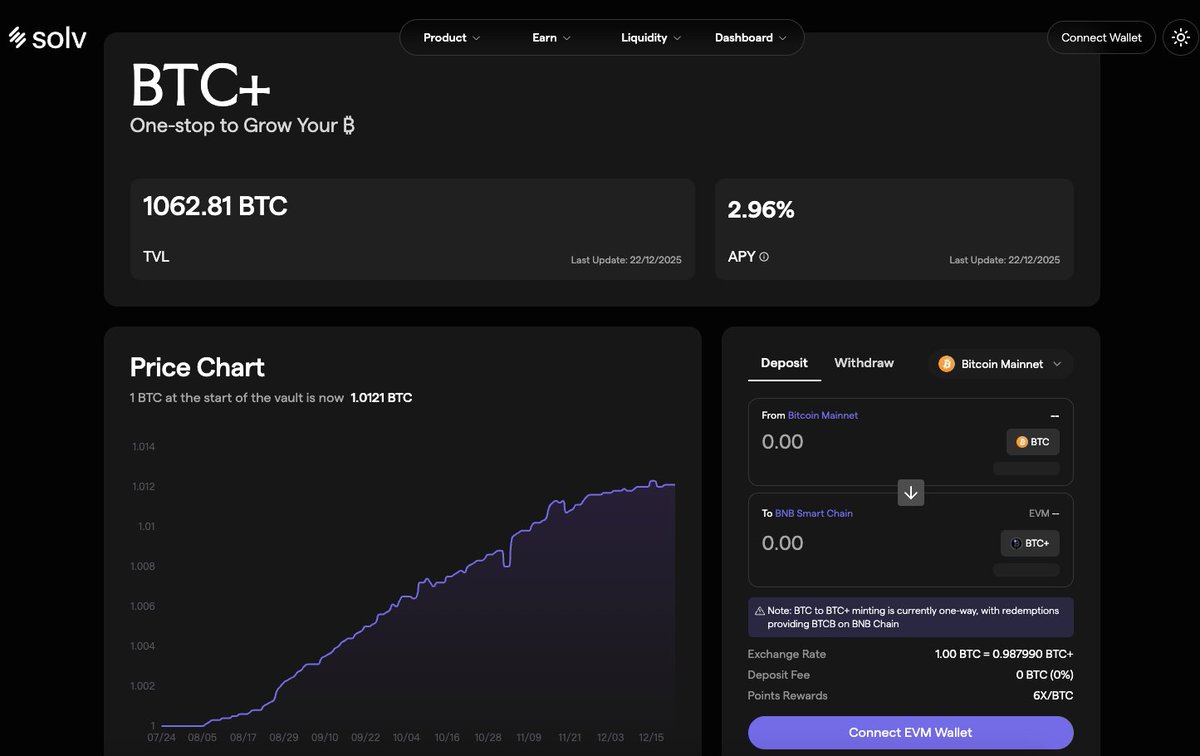
Task: Click the 1062.81 BTC TVL value
Action: pyautogui.click(x=215, y=207)
